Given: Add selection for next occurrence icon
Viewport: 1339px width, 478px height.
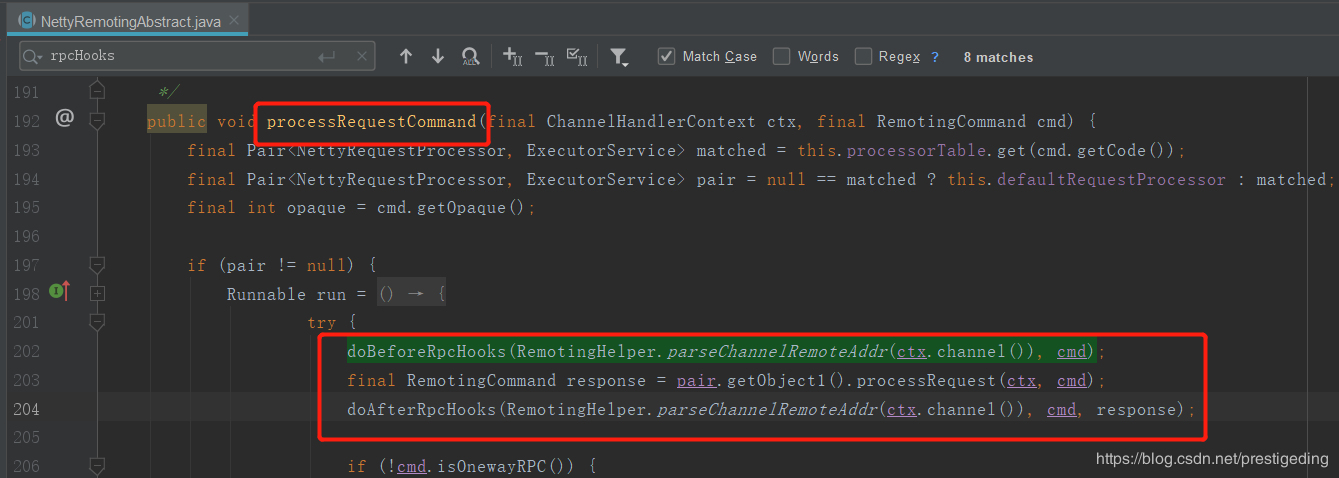Looking at the screenshot, I should coord(512,57).
